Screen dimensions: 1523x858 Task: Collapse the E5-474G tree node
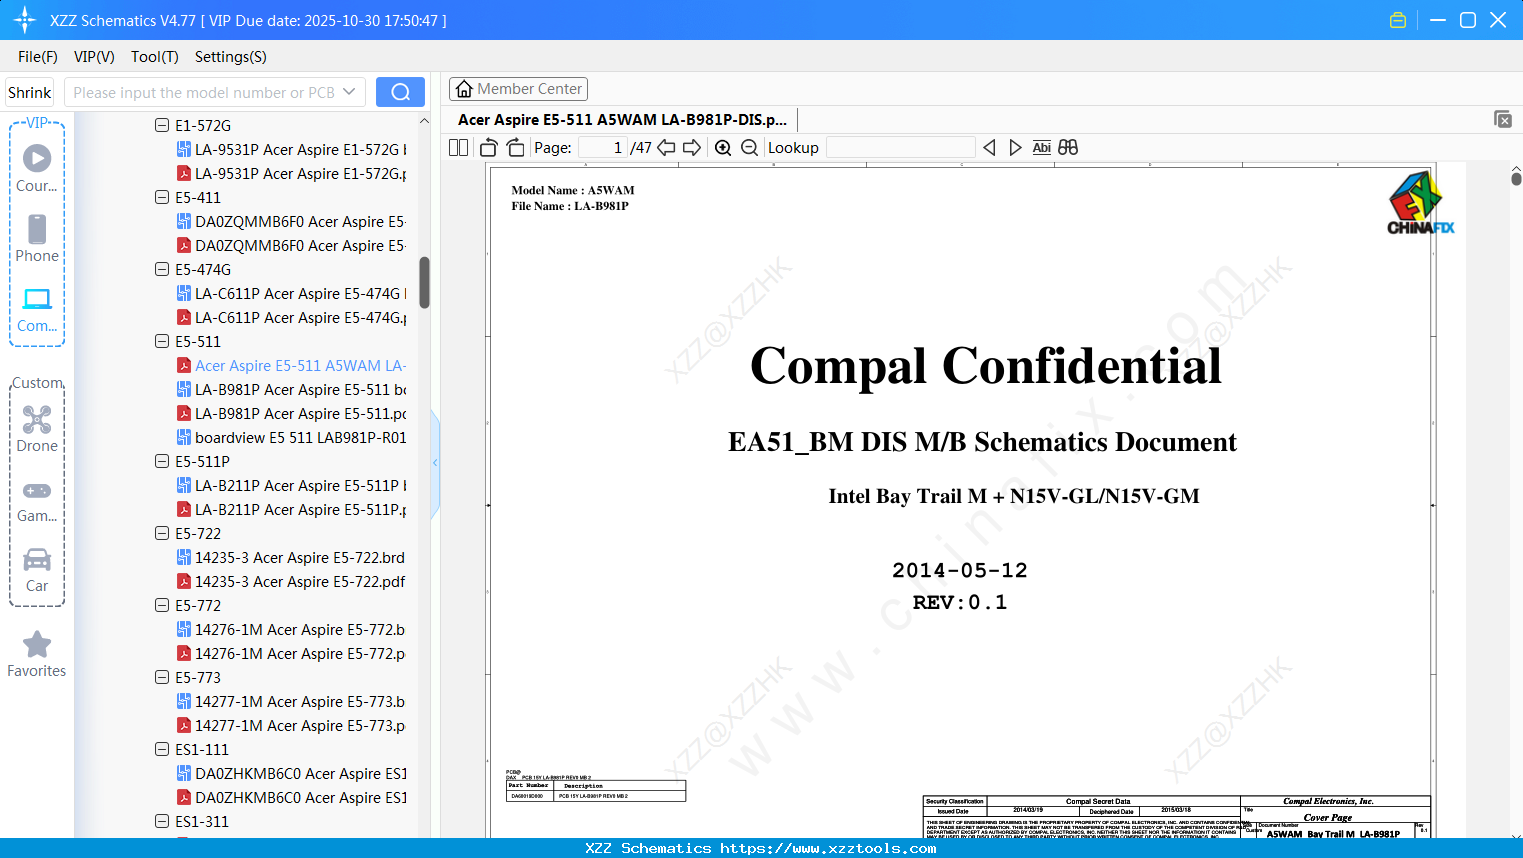tap(162, 269)
